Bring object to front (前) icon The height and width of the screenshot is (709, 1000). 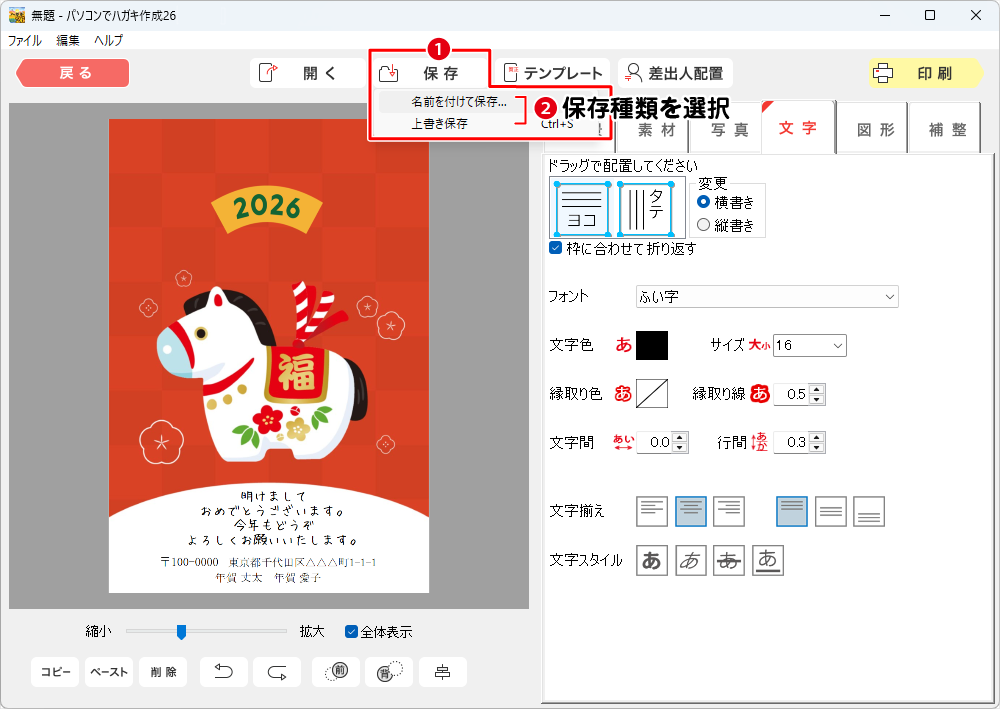click(336, 672)
